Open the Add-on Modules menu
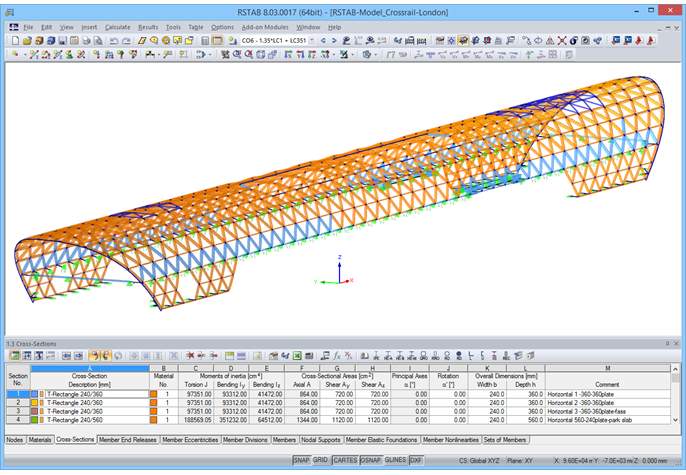Screen dimensions: 686x475 265,27
